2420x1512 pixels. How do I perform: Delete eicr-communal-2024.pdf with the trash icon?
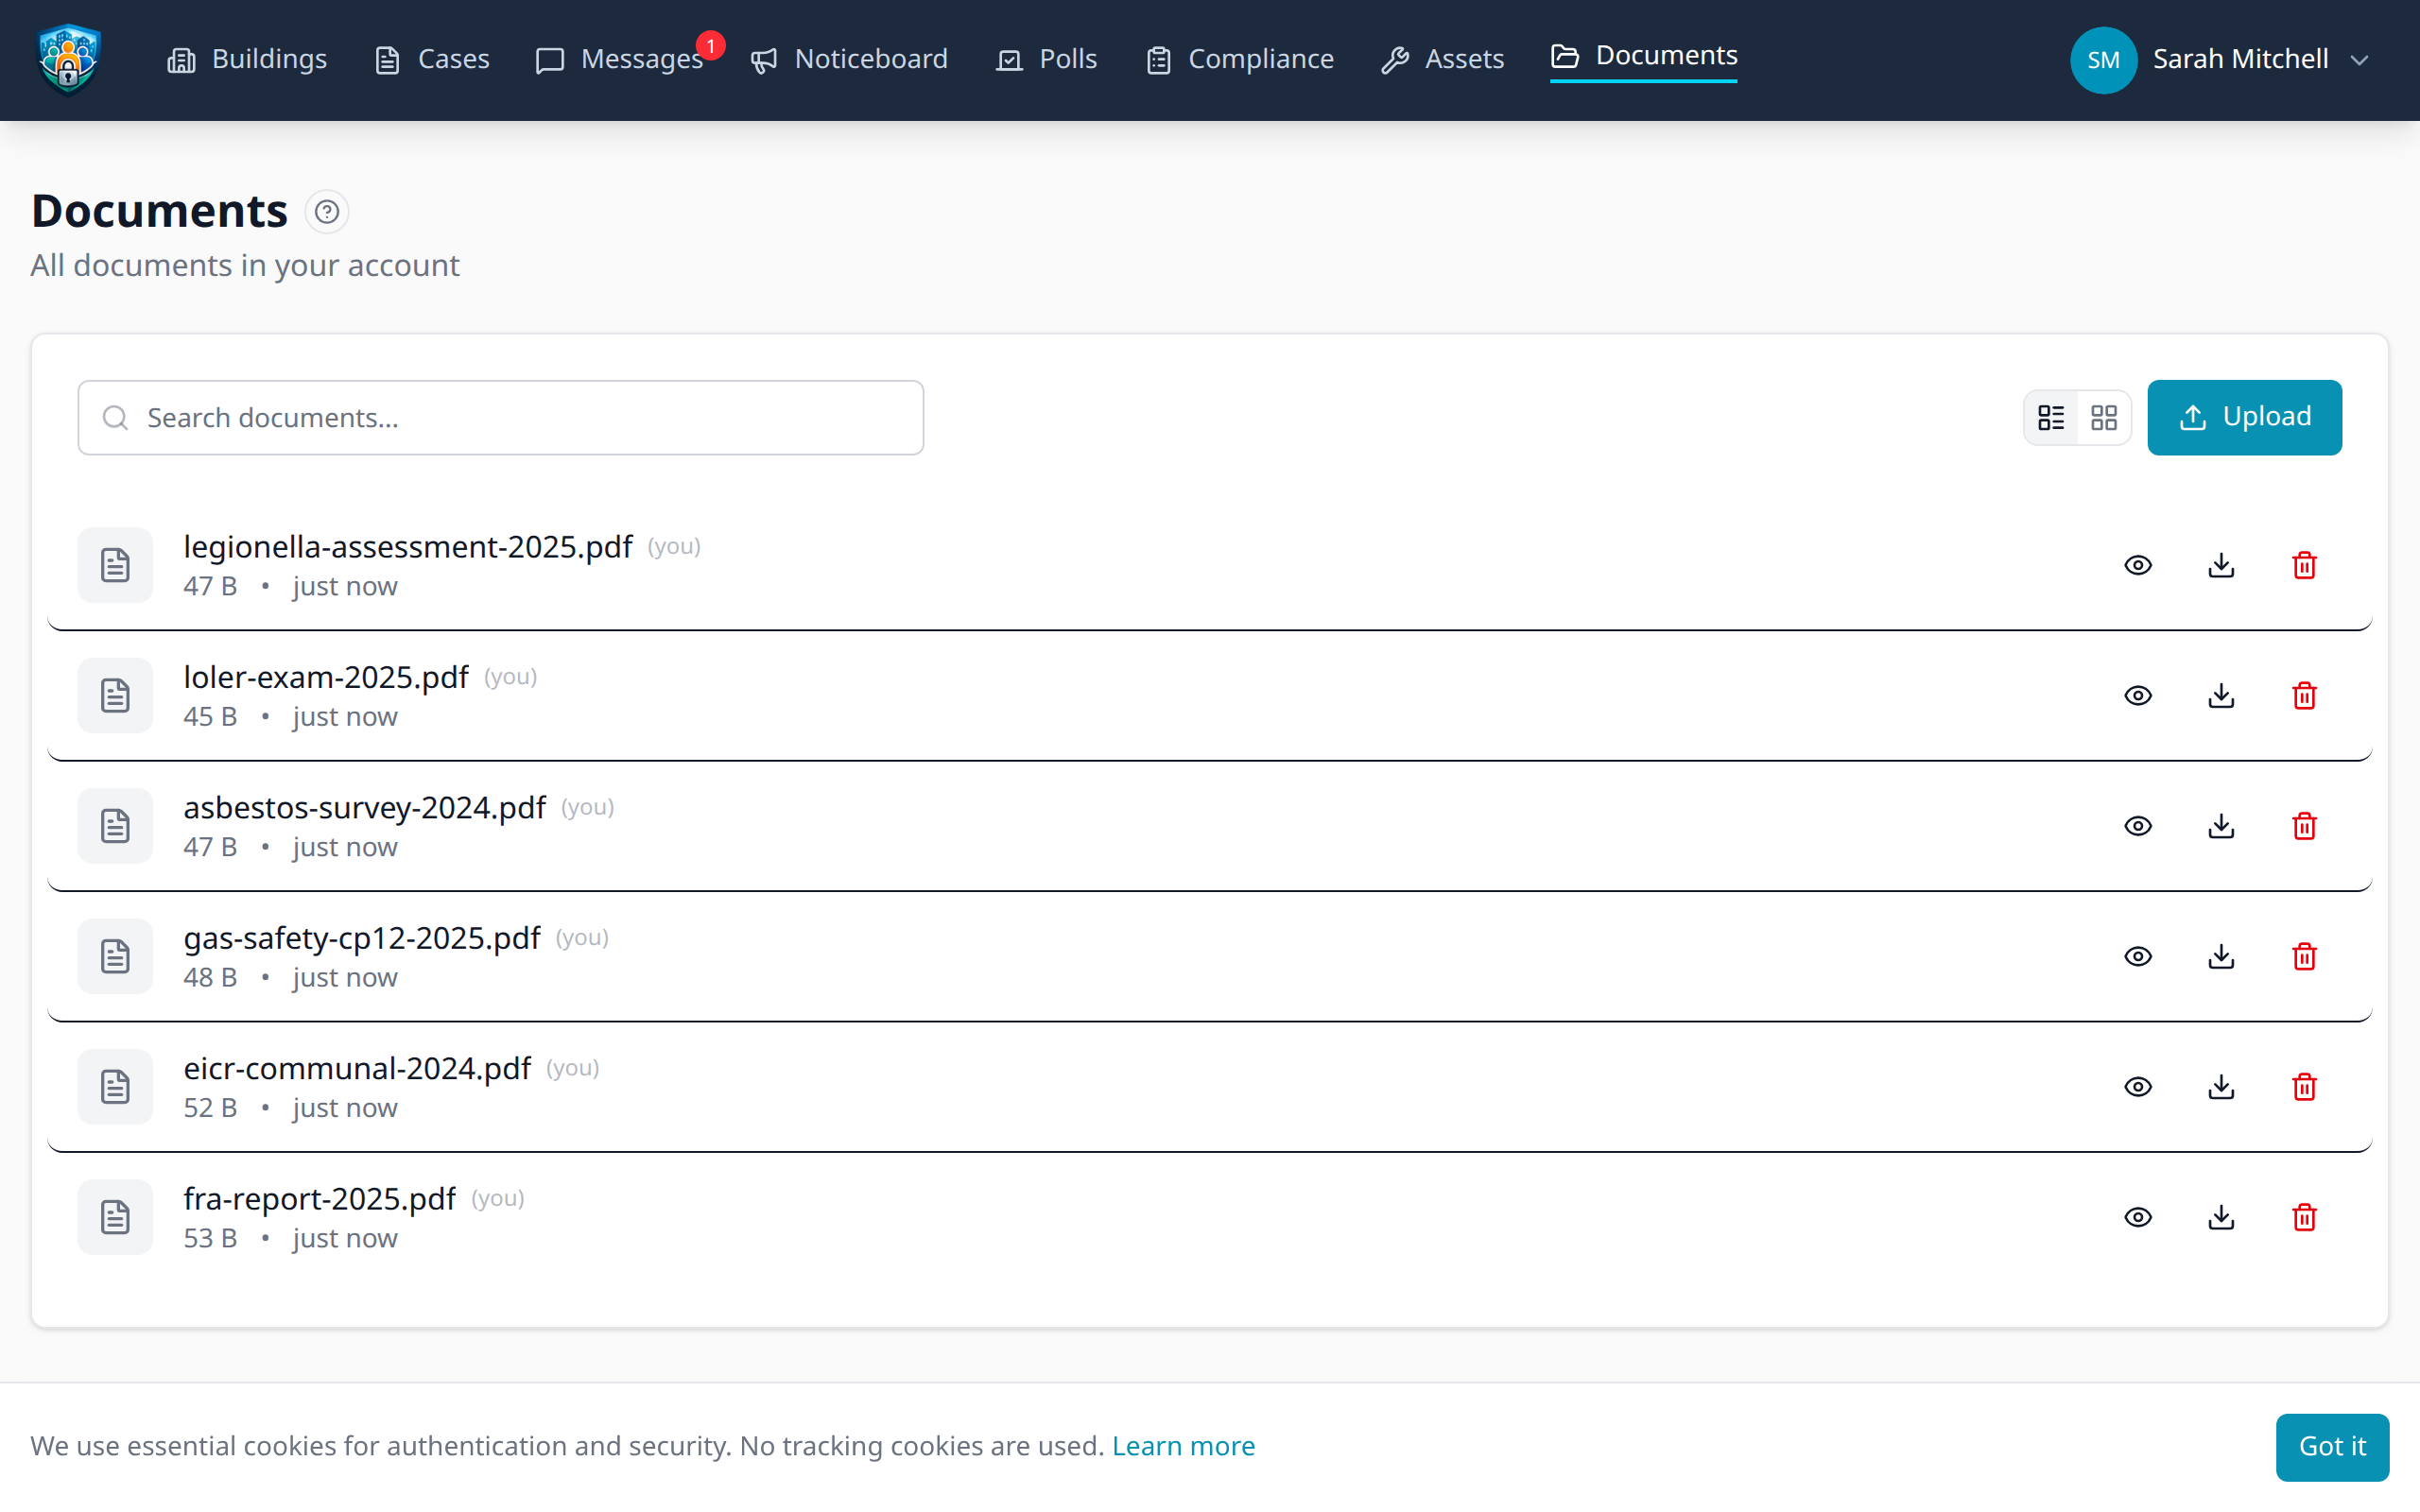click(x=2304, y=1087)
